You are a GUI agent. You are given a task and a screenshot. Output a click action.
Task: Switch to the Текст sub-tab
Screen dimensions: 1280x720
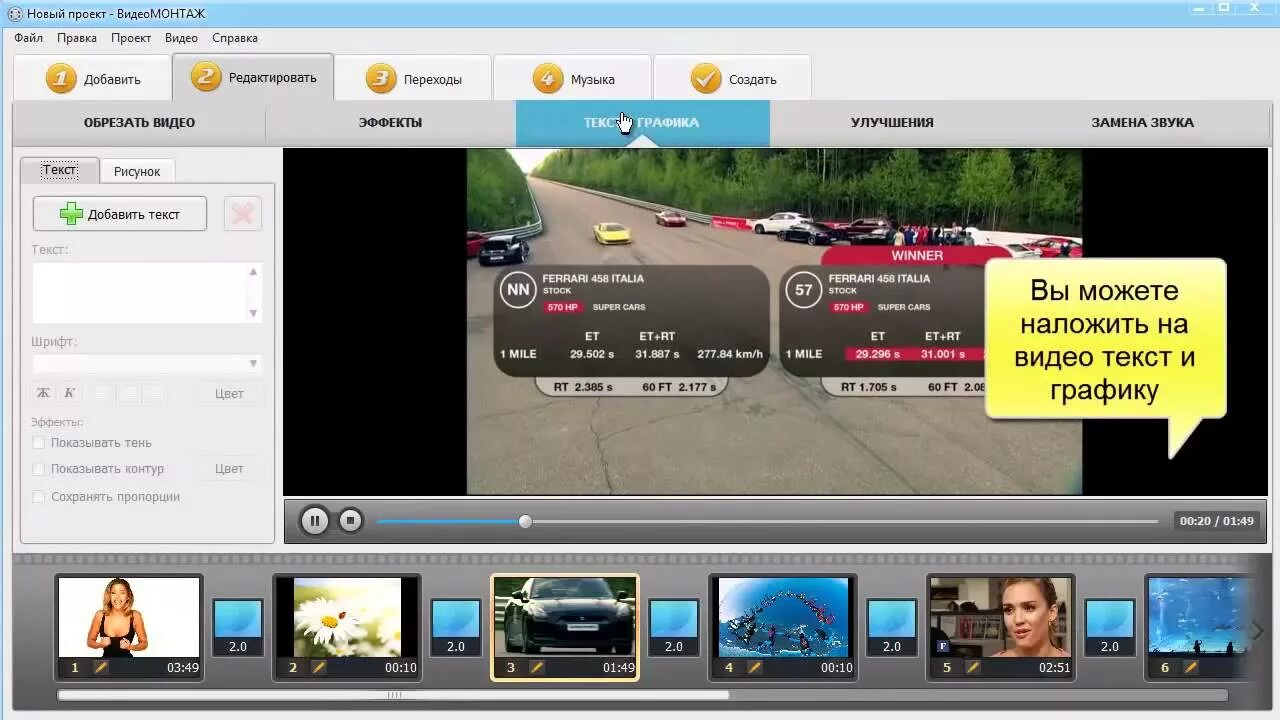tap(59, 170)
